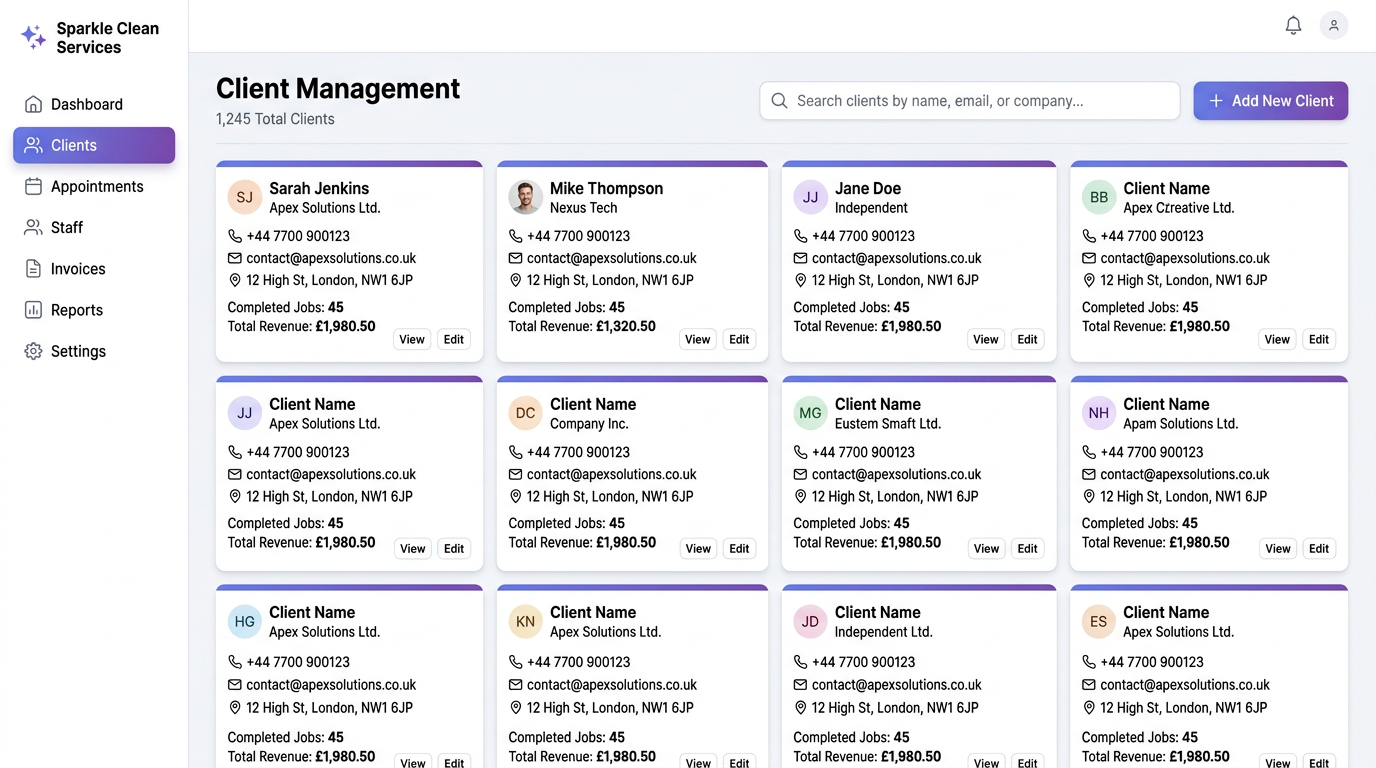Select Clients in the sidebar menu
The image size is (1376, 768).
click(x=93, y=145)
